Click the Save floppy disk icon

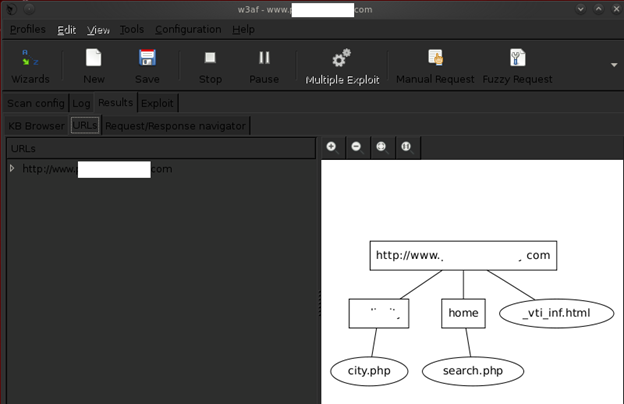tap(147, 66)
